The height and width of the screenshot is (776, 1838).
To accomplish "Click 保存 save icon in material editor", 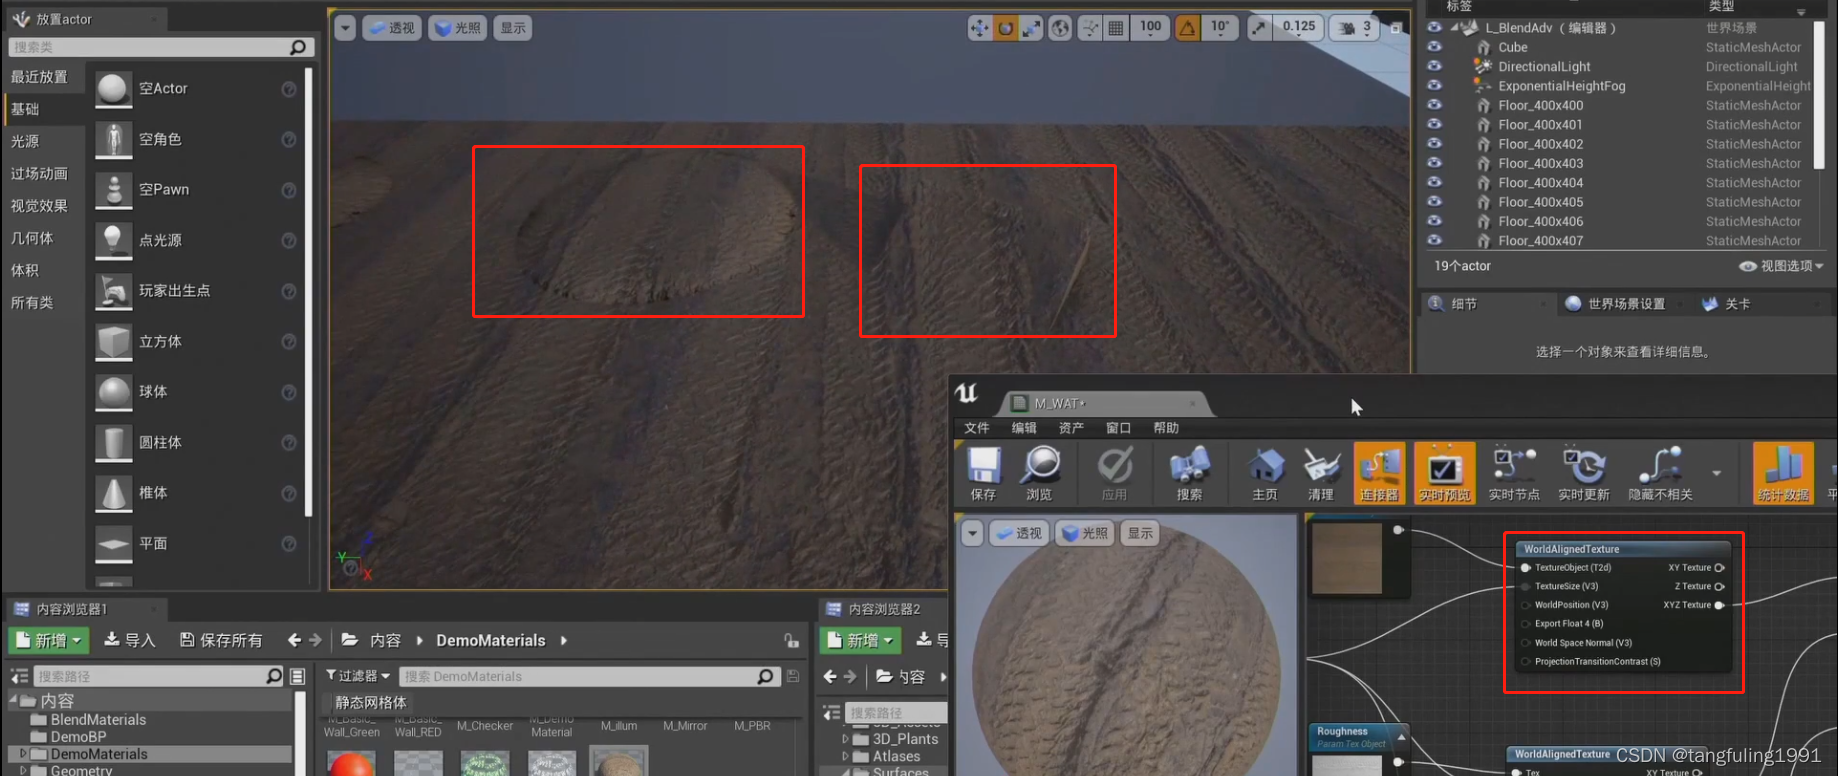I will (x=983, y=472).
